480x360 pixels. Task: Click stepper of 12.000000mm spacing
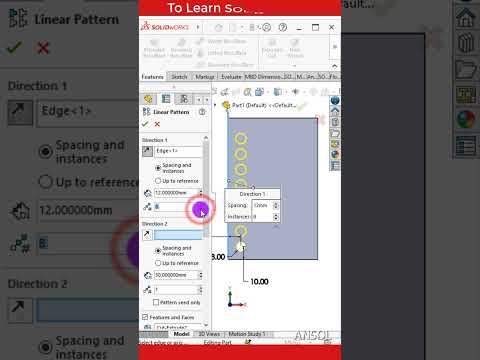[x=201, y=193]
